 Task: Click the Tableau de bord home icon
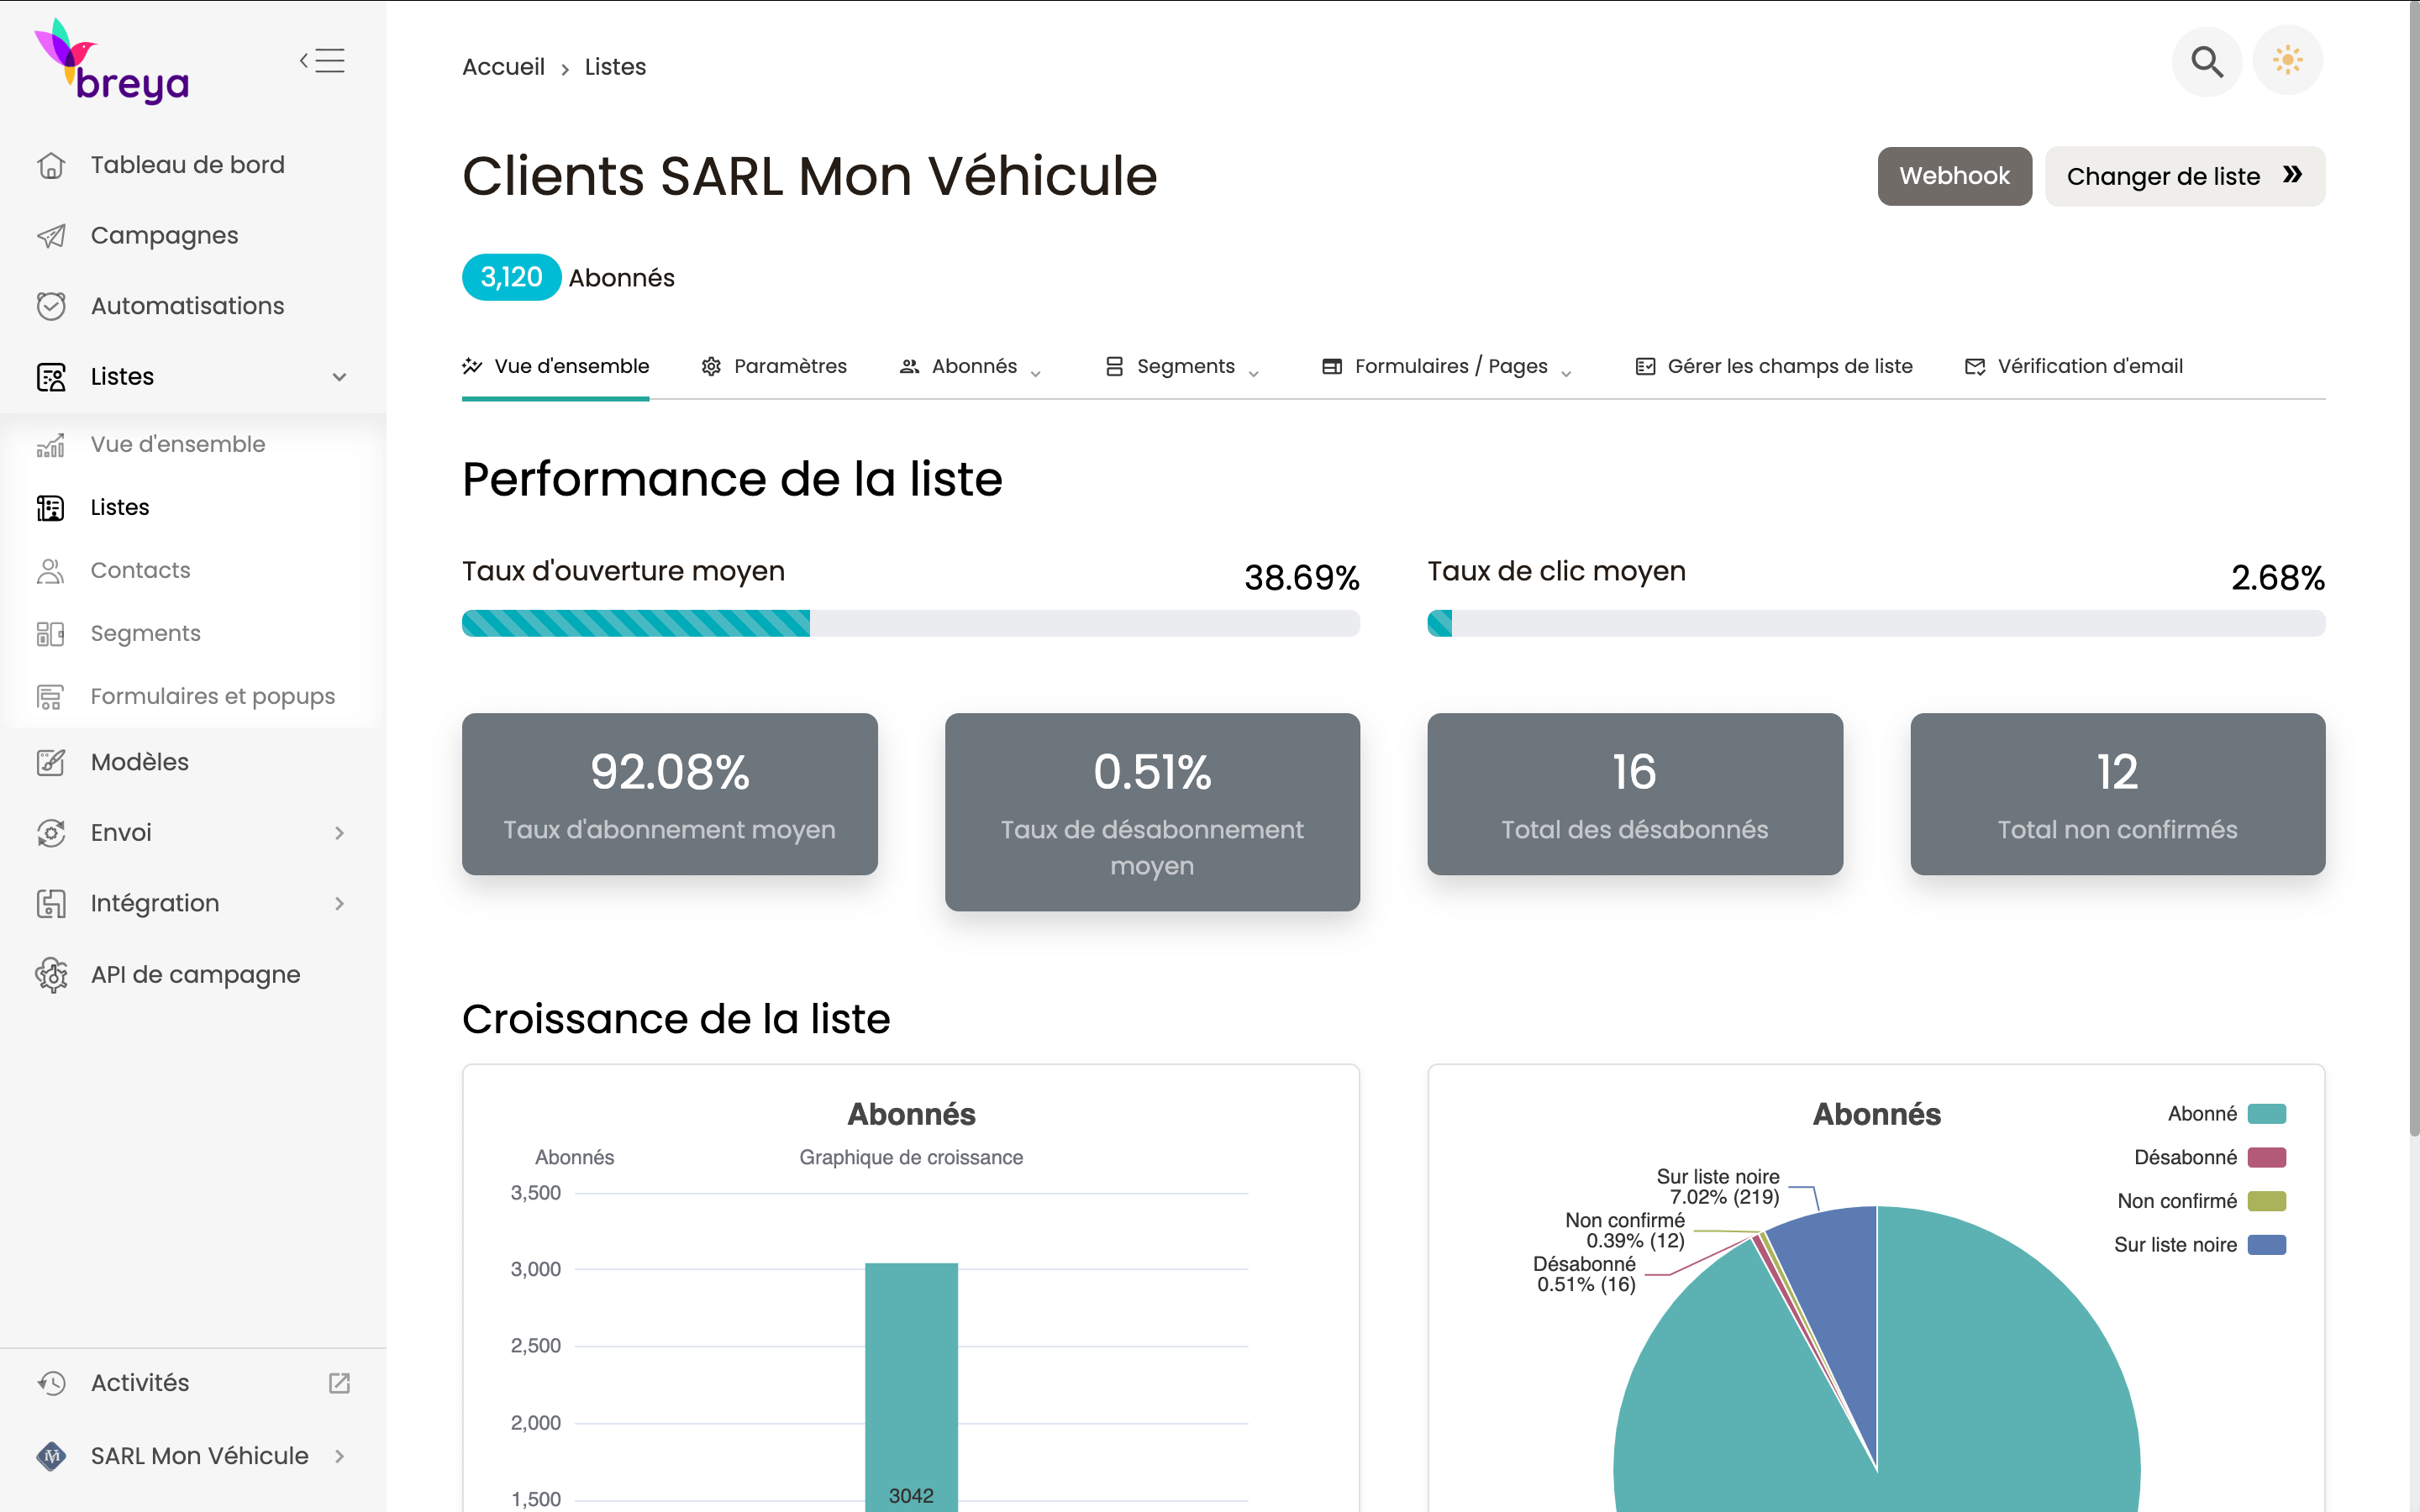[51, 165]
